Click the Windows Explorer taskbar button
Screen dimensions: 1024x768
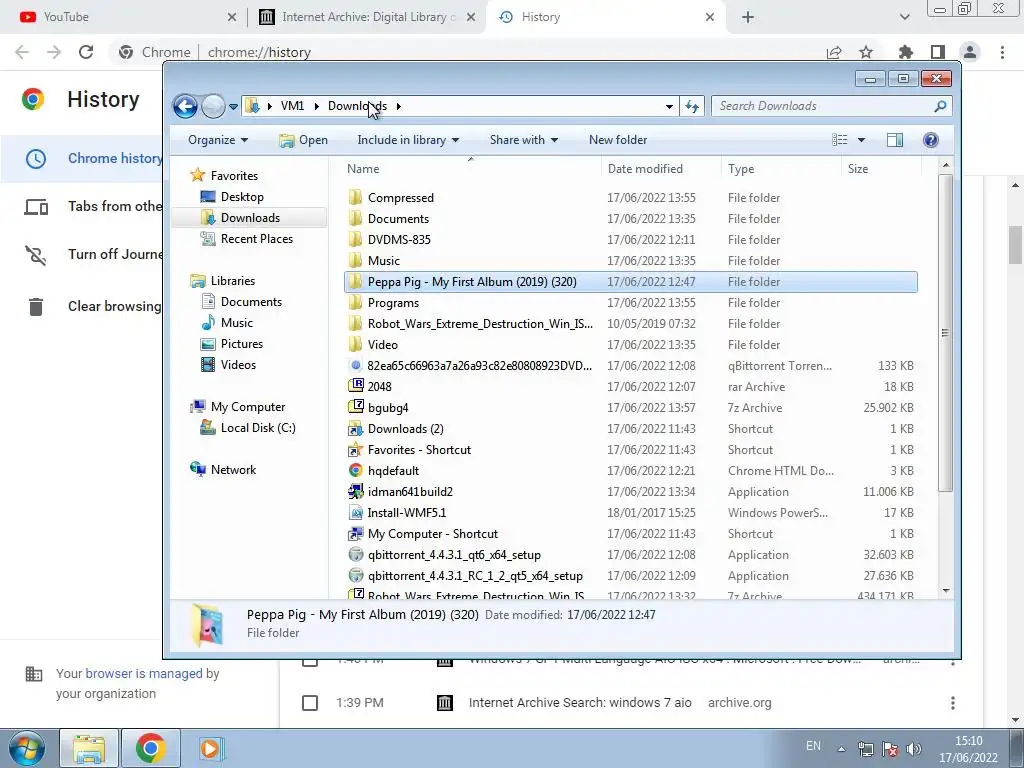(x=89, y=748)
